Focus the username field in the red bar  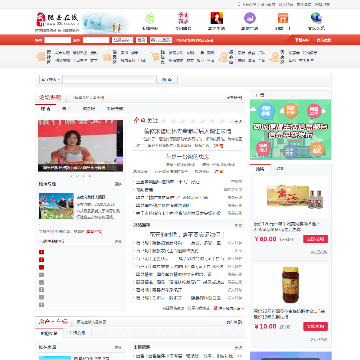[58, 40]
